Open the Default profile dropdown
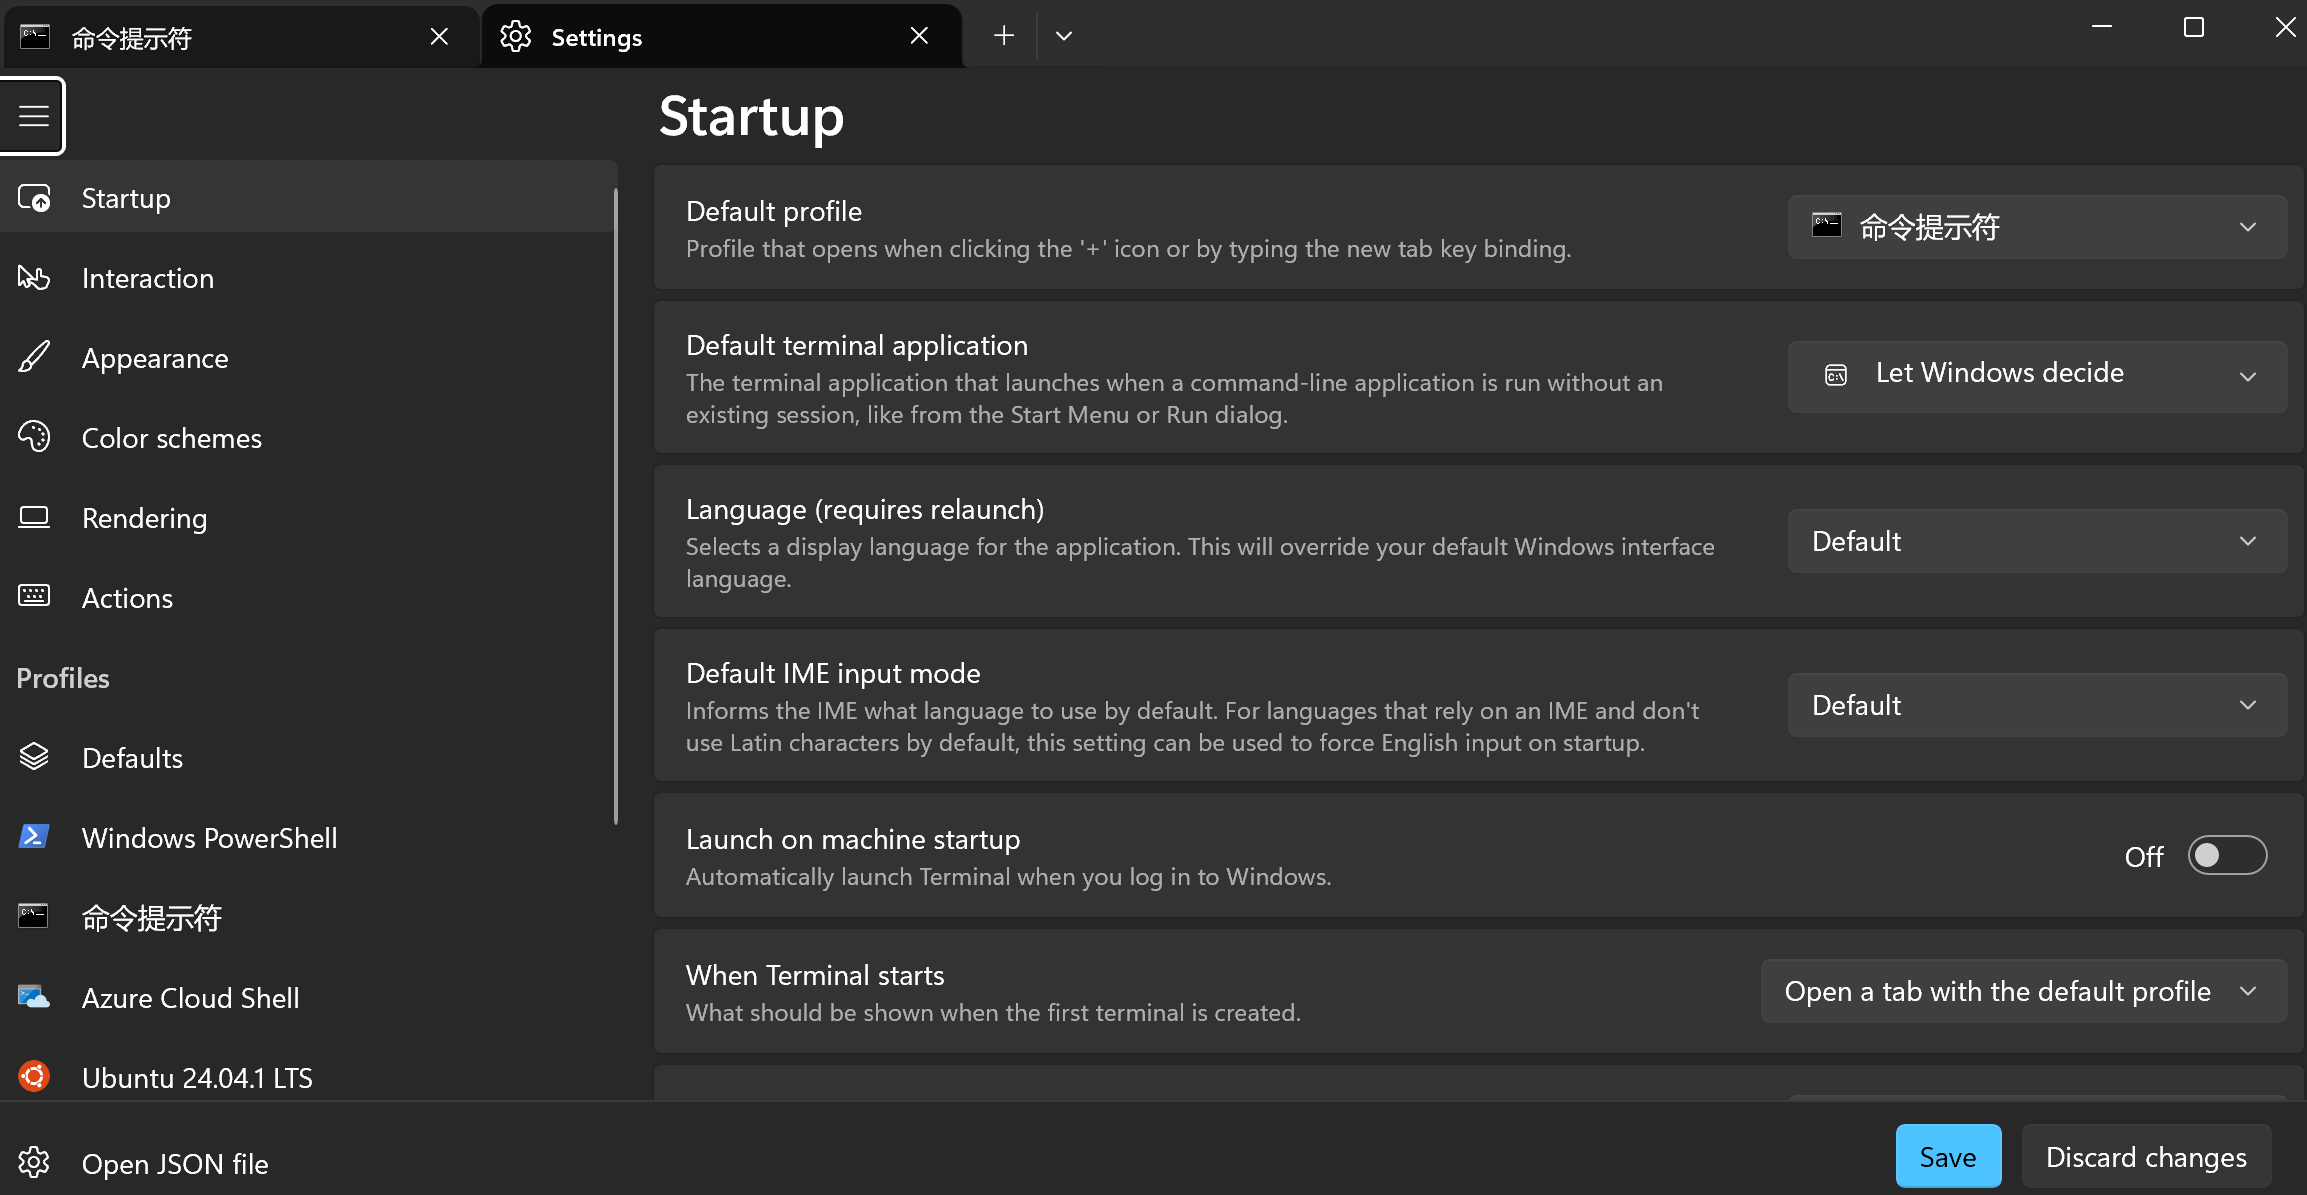Image resolution: width=2307 pixels, height=1195 pixels. pyautogui.click(x=2036, y=228)
